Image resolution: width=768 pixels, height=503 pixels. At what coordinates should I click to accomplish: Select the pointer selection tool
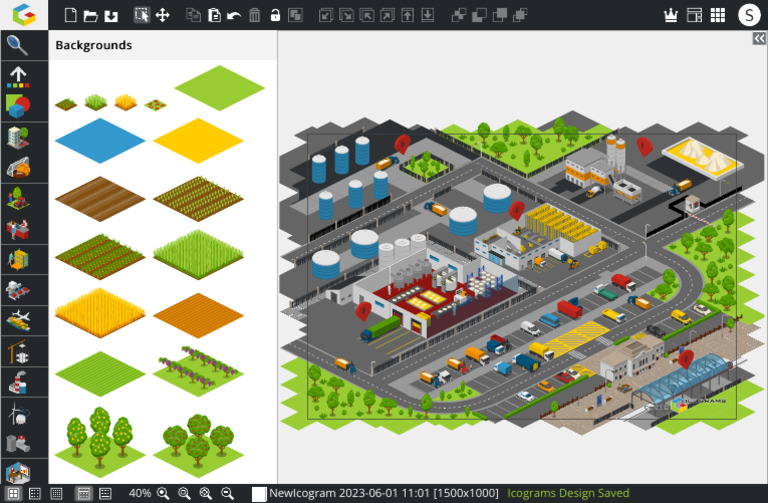(141, 15)
